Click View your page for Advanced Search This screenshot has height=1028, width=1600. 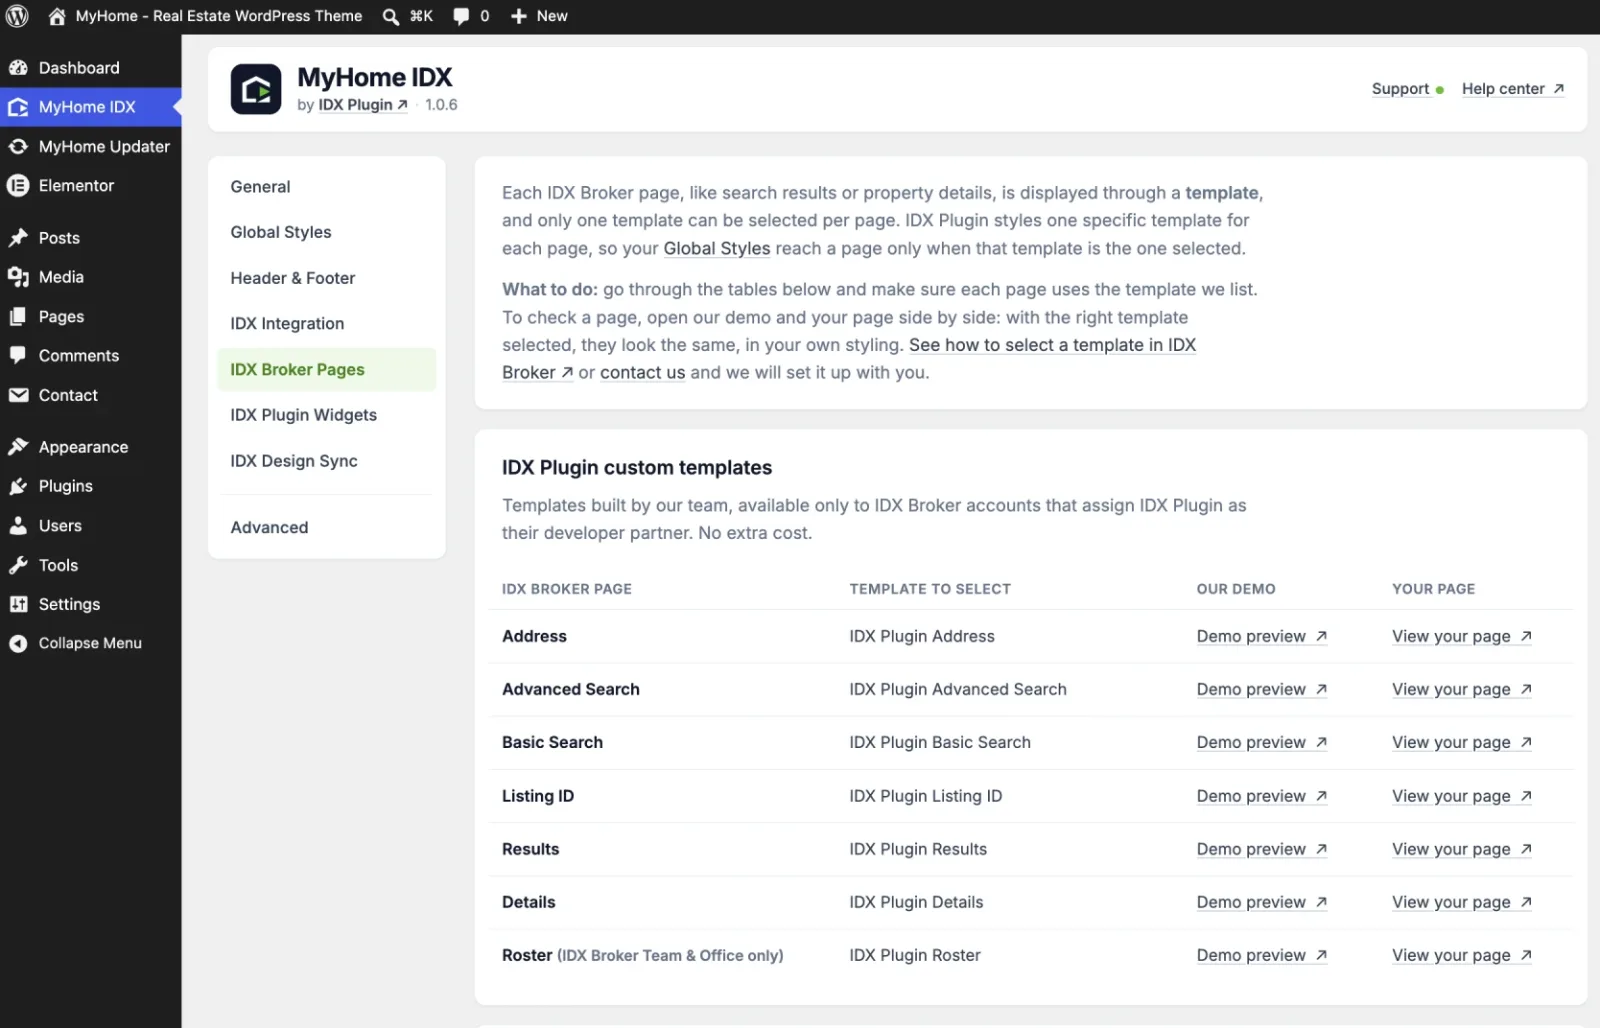[x=1461, y=689]
